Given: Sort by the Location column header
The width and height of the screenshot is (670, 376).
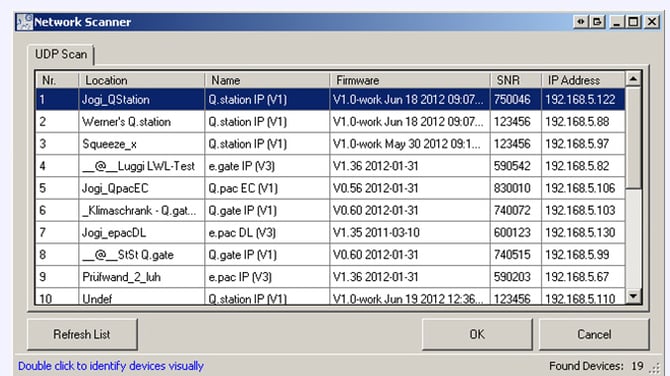Looking at the screenshot, I should pyautogui.click(x=141, y=80).
